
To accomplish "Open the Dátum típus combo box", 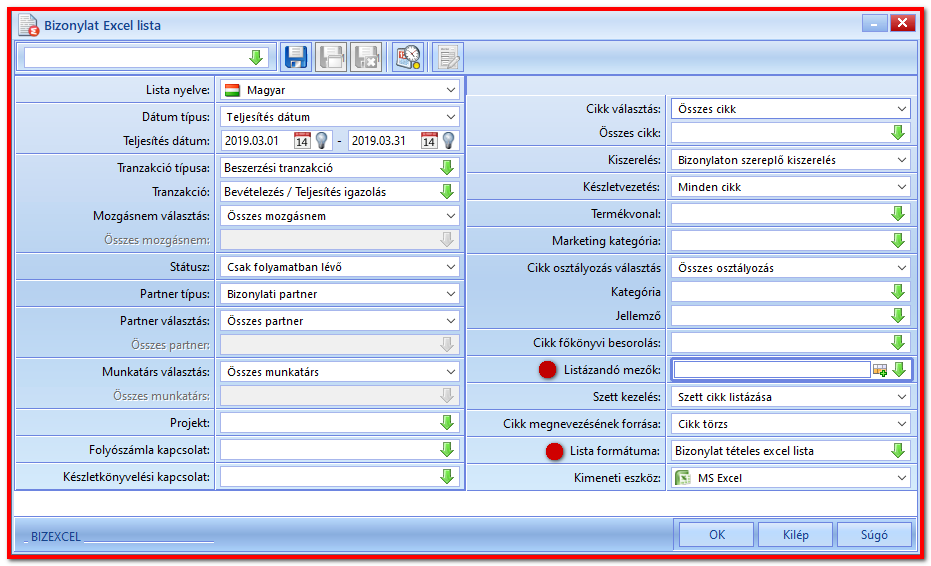I will (451, 117).
